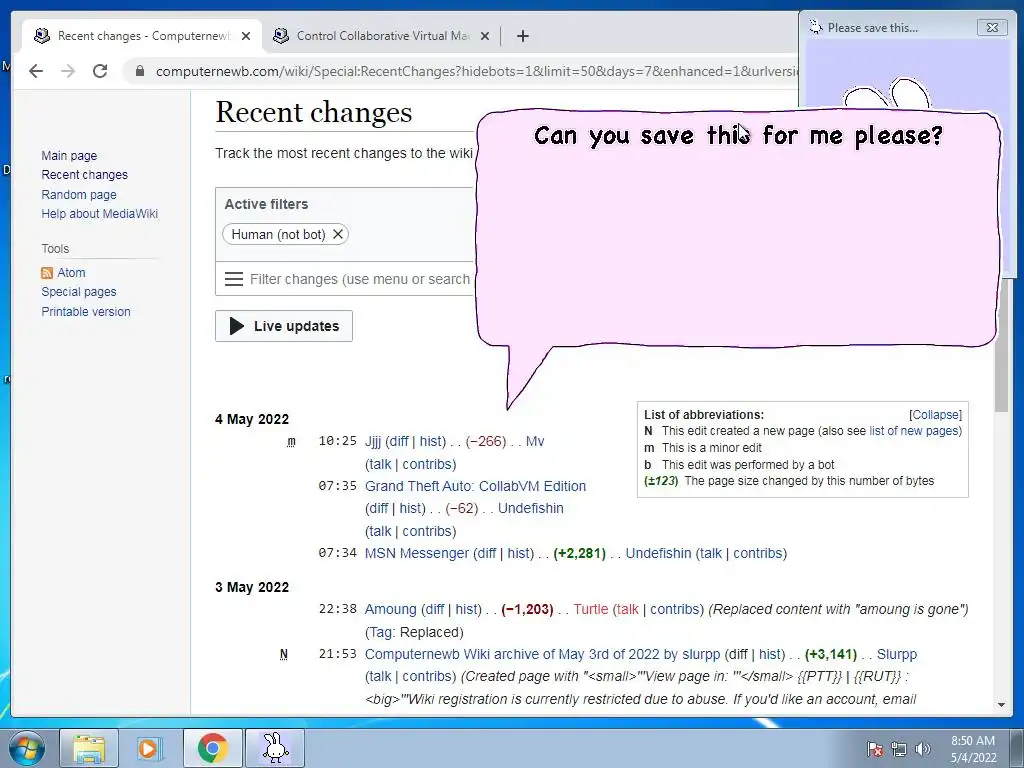Click the browser forward arrow
Image resolution: width=1024 pixels, height=768 pixels.
68,71
